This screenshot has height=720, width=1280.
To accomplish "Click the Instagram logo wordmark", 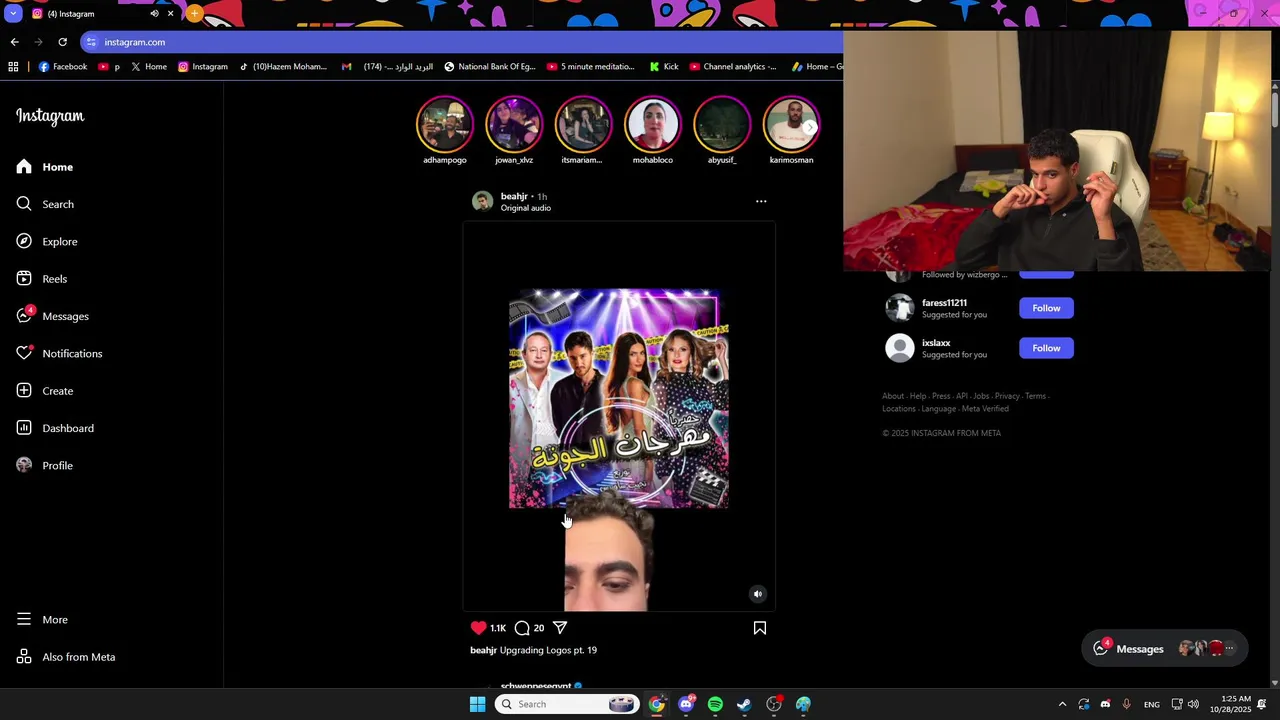I will 50,116.
